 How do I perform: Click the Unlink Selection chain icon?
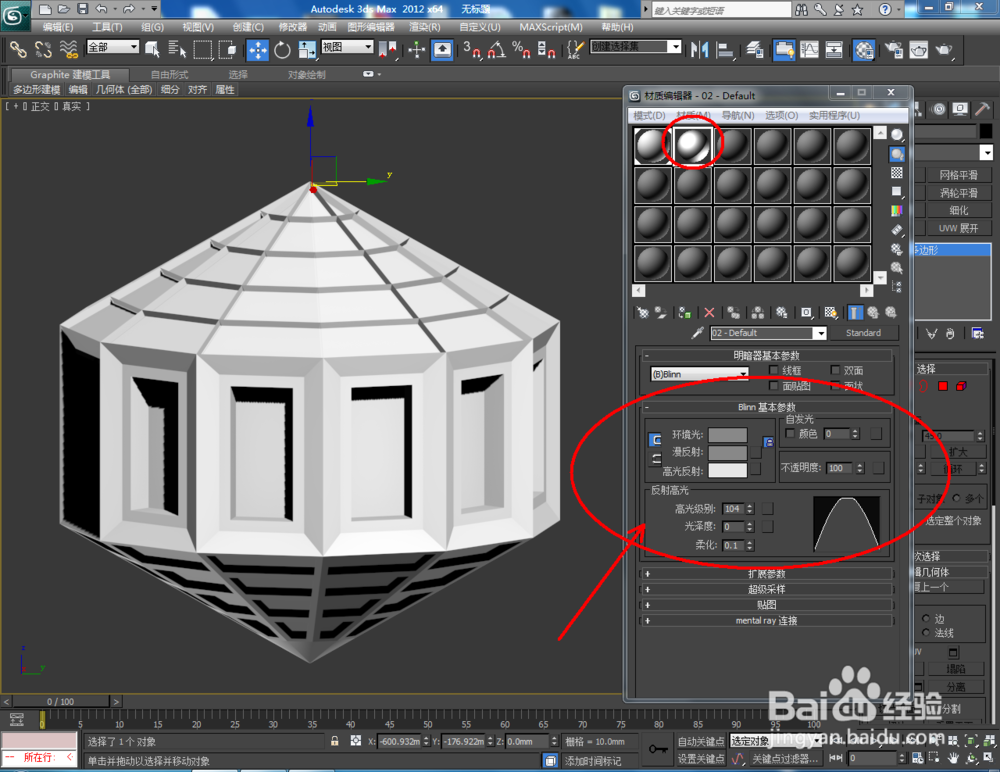43,49
